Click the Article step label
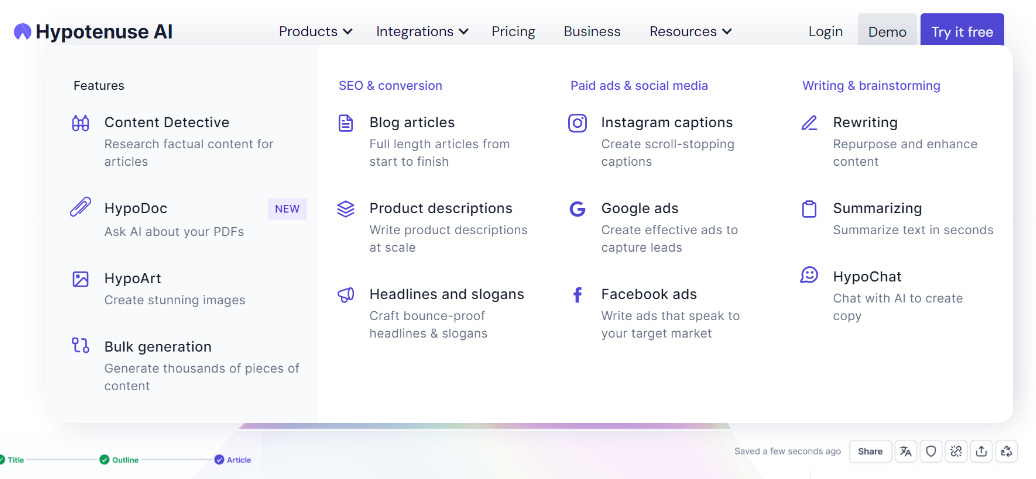Image resolution: width=1036 pixels, height=479 pixels. point(239,460)
